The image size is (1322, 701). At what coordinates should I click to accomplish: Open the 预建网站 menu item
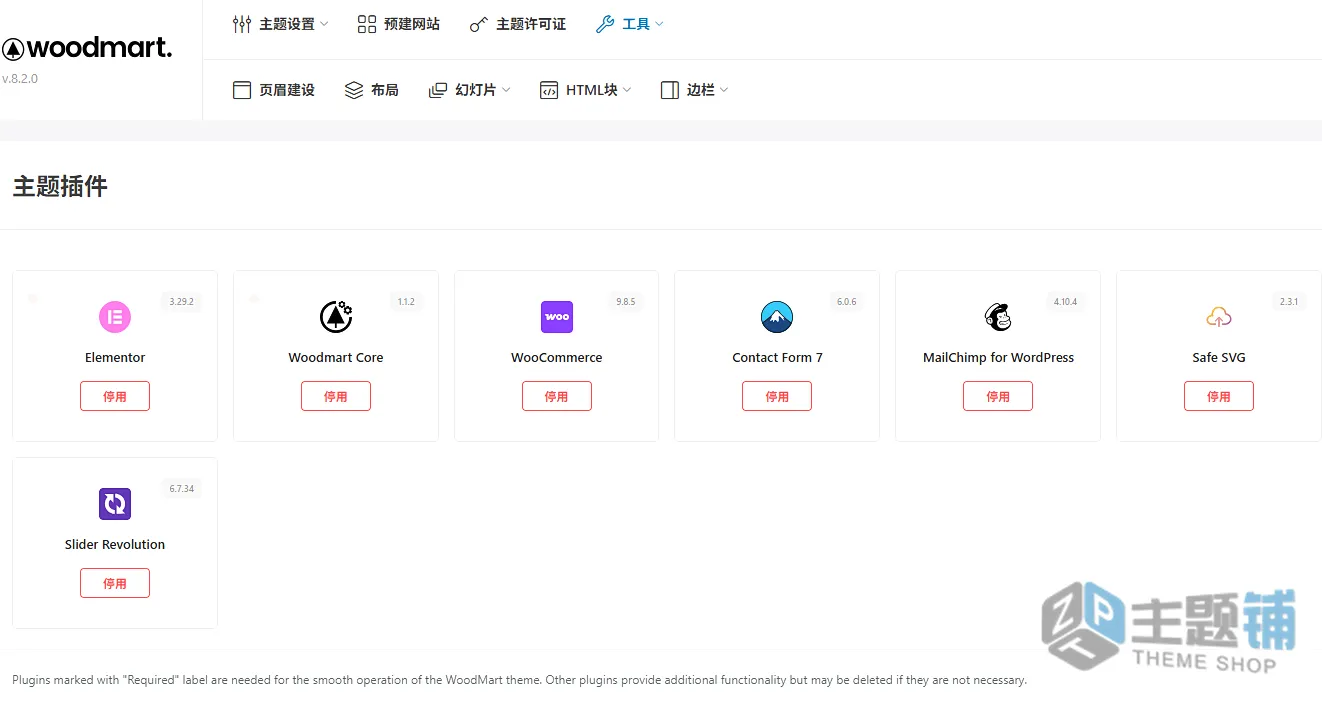[x=412, y=24]
